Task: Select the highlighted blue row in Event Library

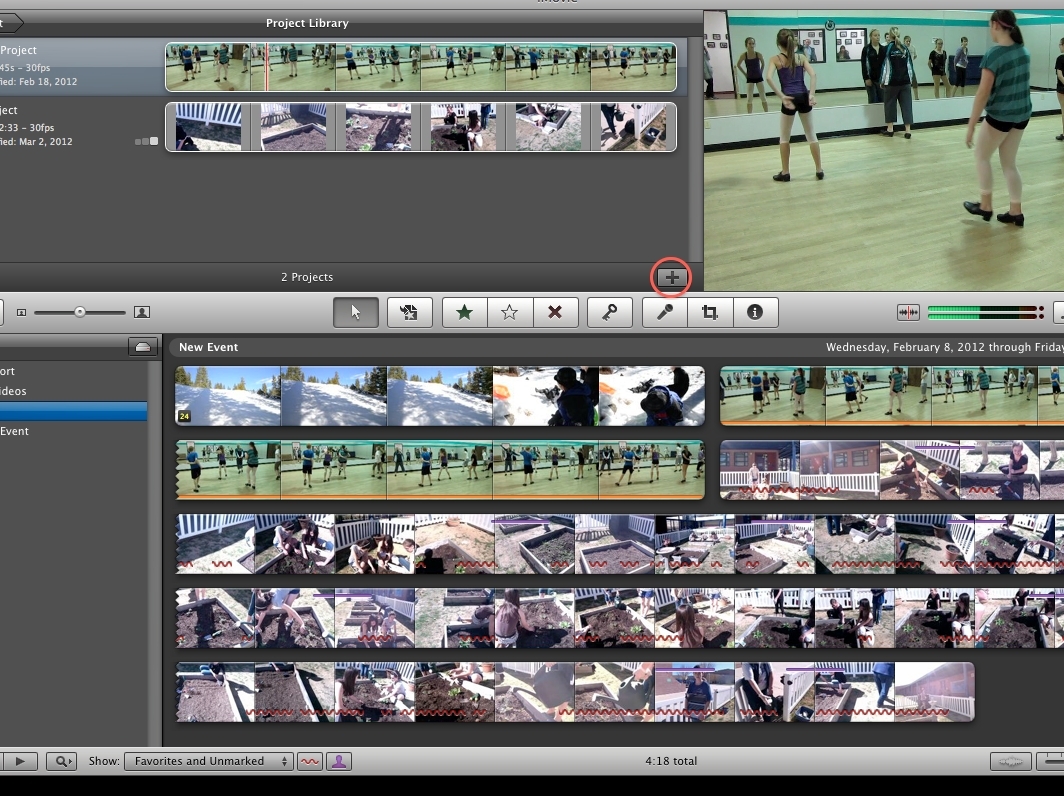Action: [73, 411]
